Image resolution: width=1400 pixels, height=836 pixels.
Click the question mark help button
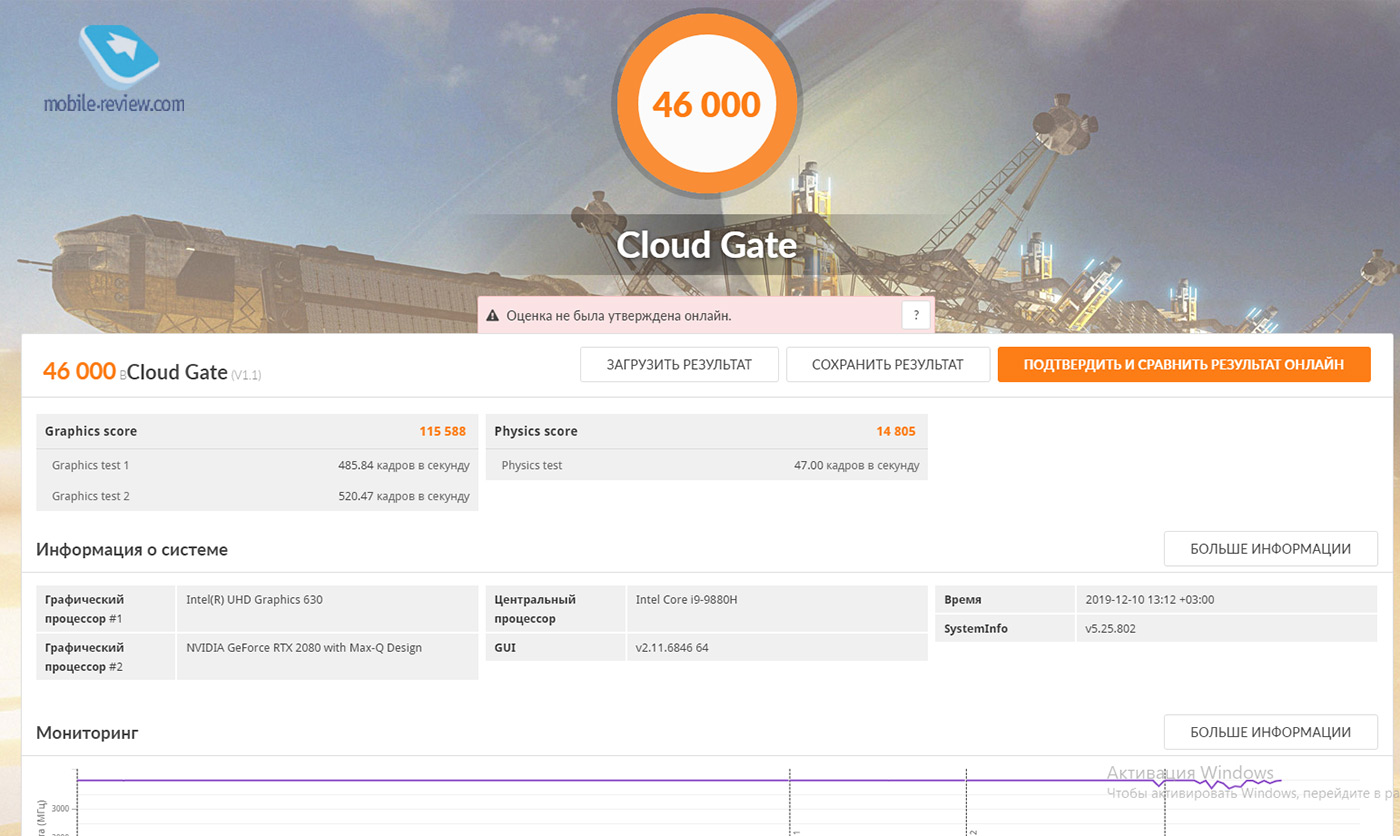pyautogui.click(x=916, y=315)
